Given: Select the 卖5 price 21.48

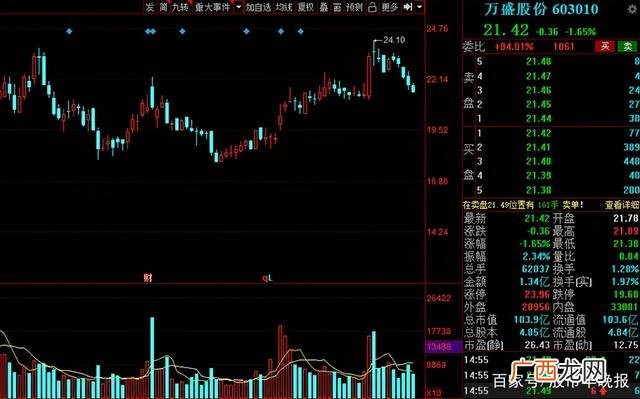Looking at the screenshot, I should [x=538, y=62].
